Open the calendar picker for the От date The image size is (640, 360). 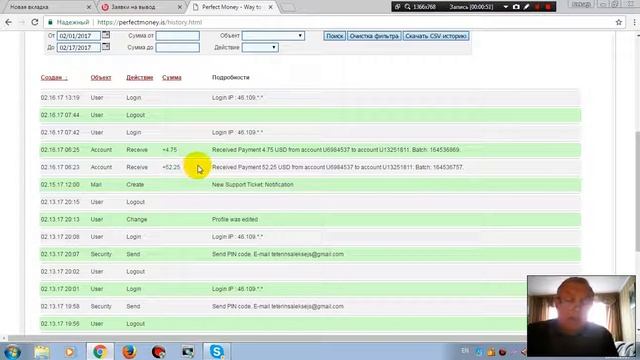tap(106, 35)
